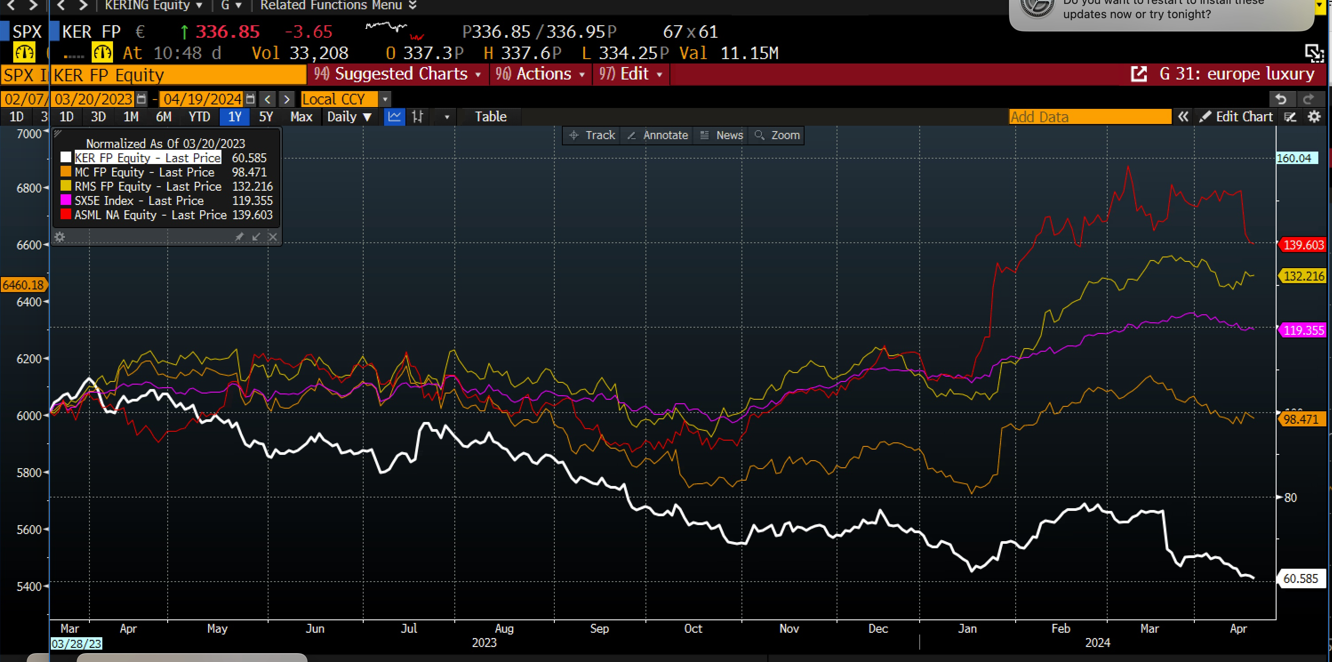Click the Edit Chart button
The height and width of the screenshot is (662, 1332).
tap(1236, 117)
